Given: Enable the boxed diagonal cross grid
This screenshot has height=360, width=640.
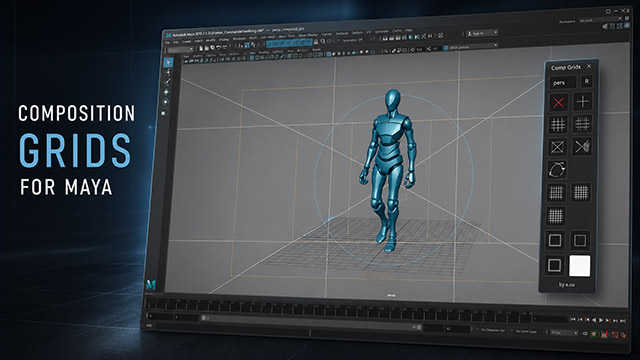Looking at the screenshot, I should (557, 147).
